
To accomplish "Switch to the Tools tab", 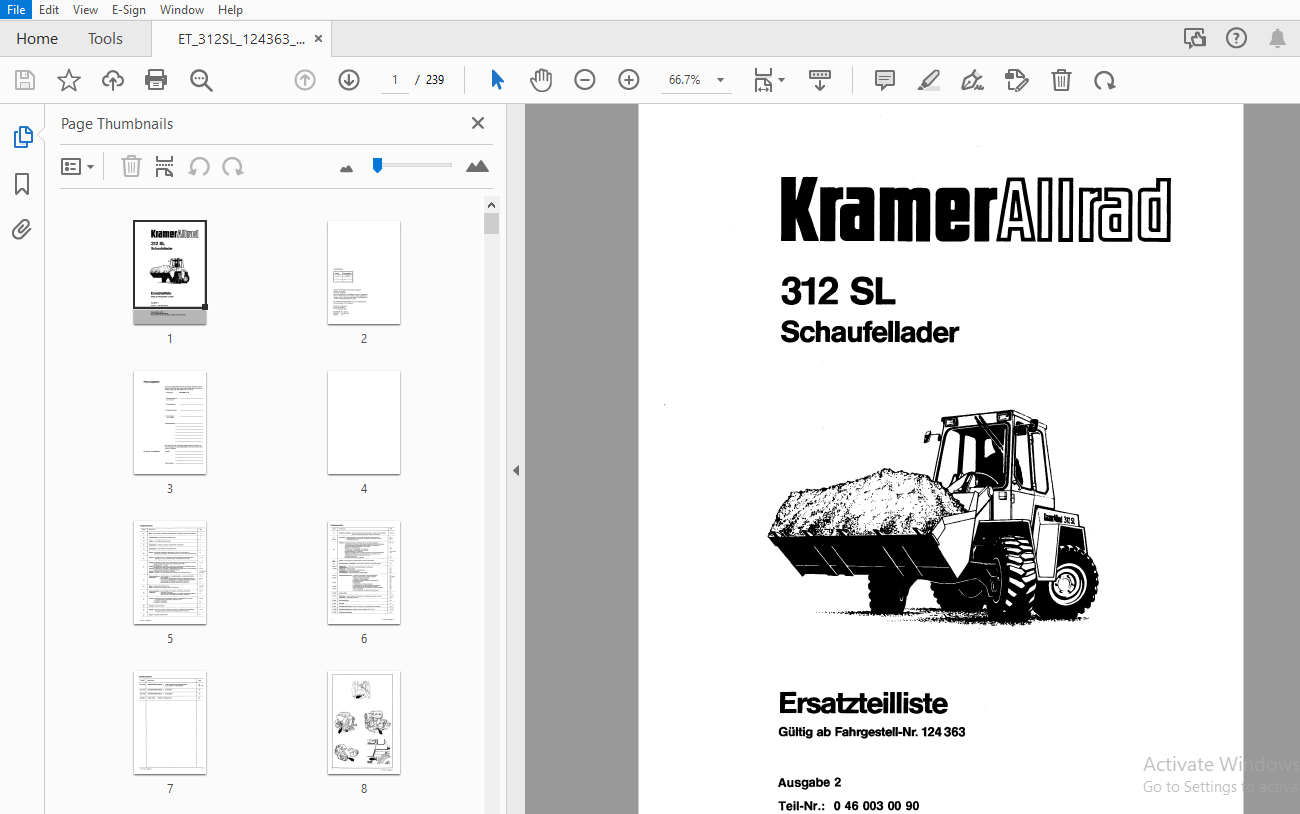I will click(x=105, y=38).
